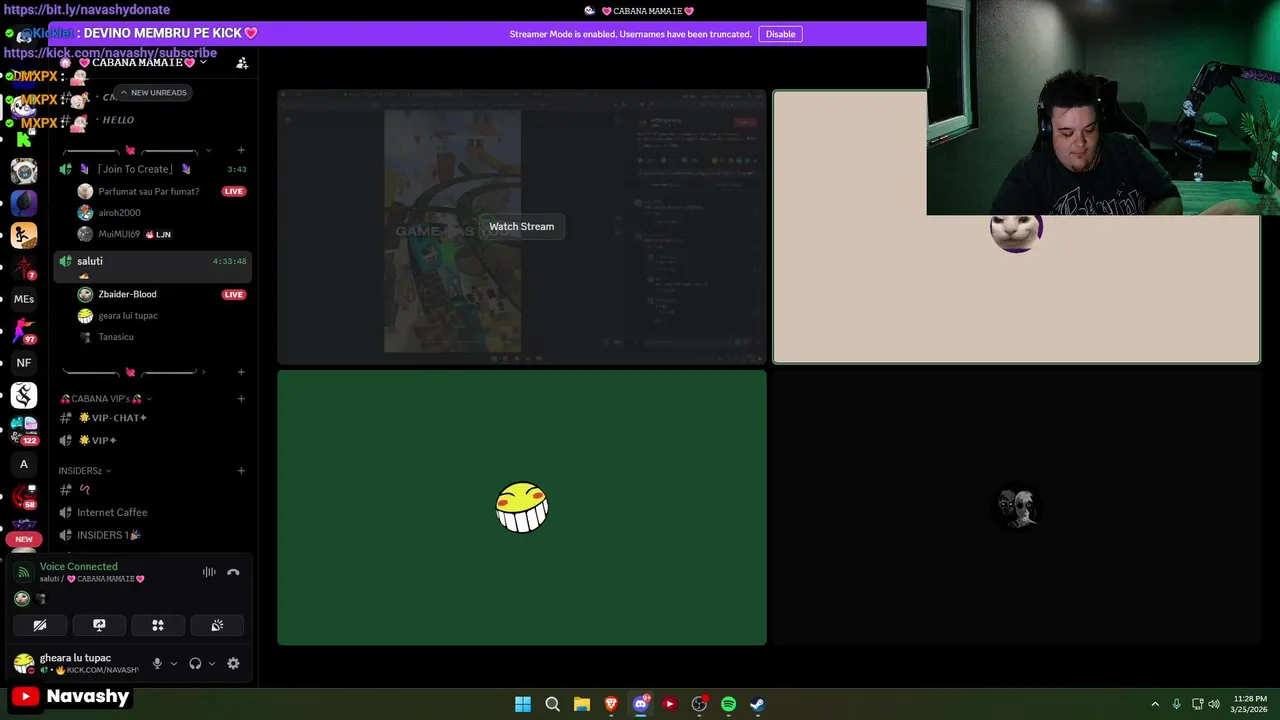1280x720 pixels.
Task: Open server icon with 122 badge
Action: coord(24,430)
